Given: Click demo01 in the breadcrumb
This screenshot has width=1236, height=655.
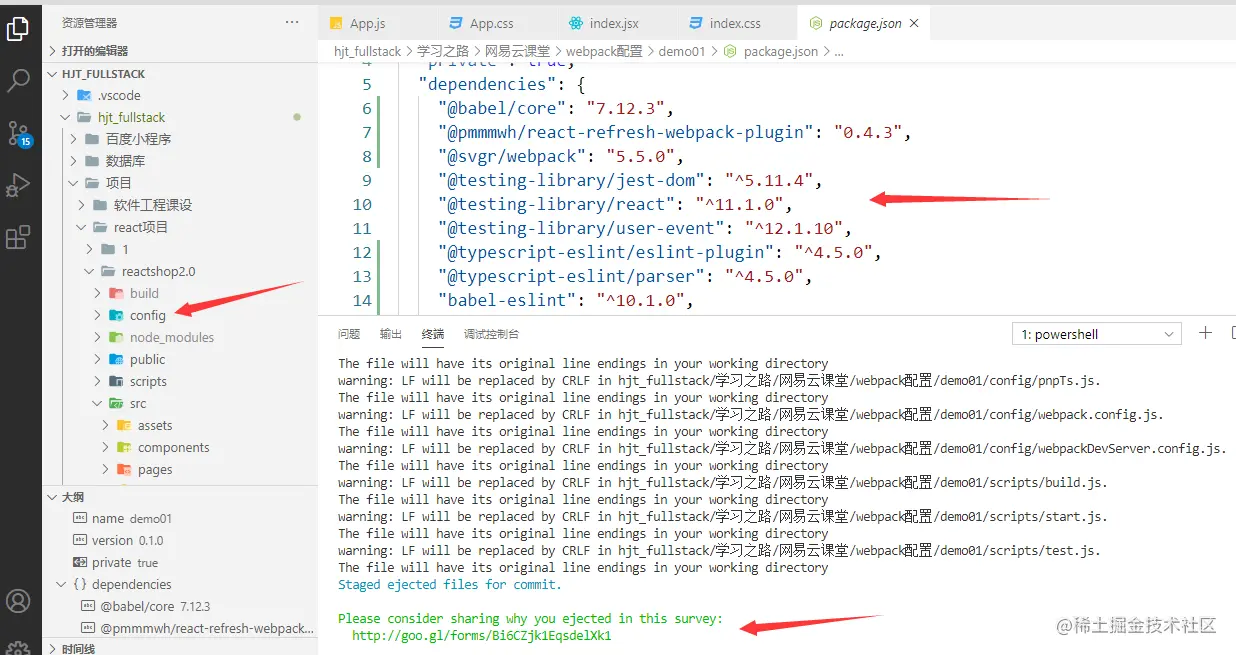Looking at the screenshot, I should pos(682,51).
